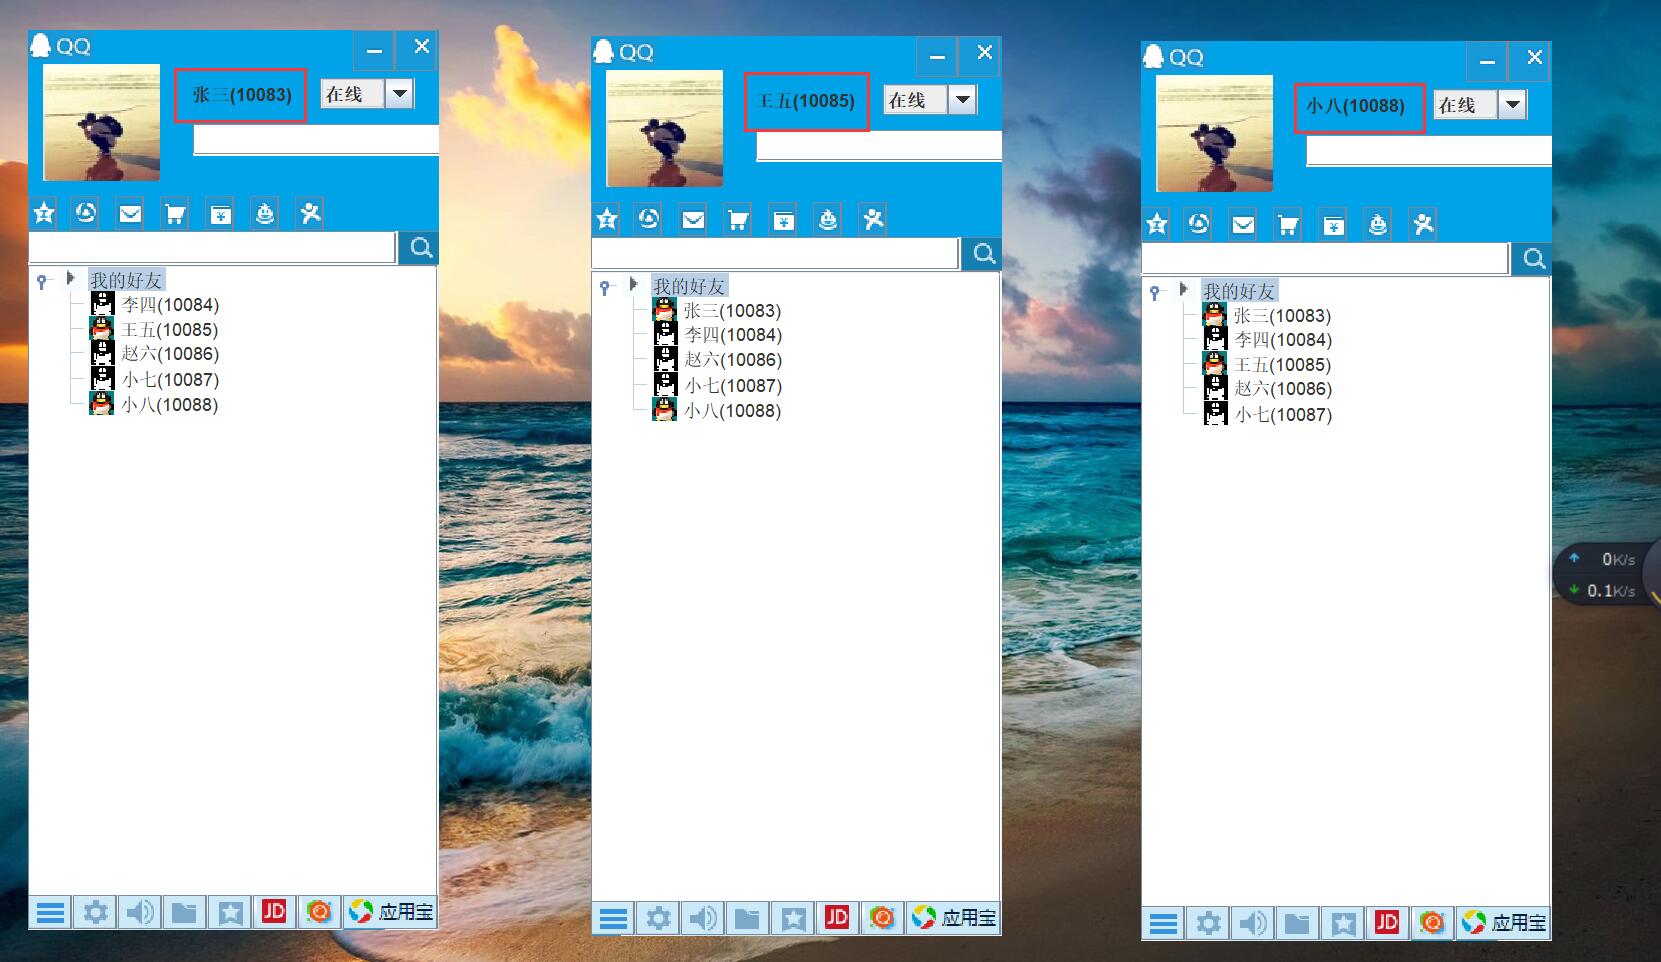Open the mail icon in 张三's window
The height and width of the screenshot is (962, 1661).
130,213
